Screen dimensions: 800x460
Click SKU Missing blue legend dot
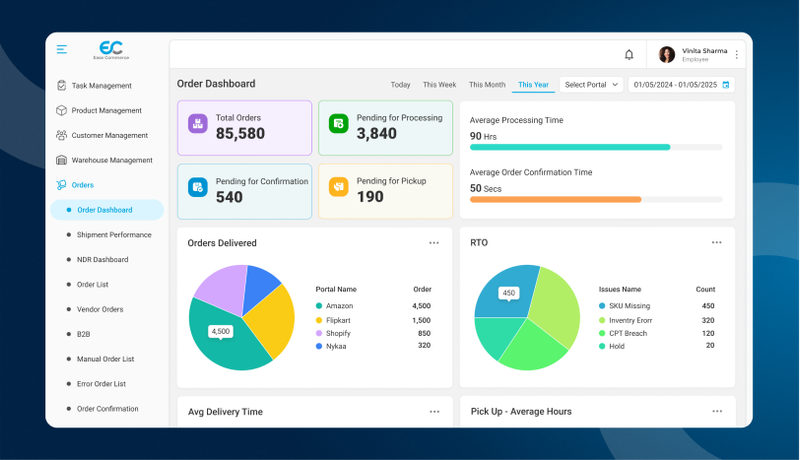(602, 306)
